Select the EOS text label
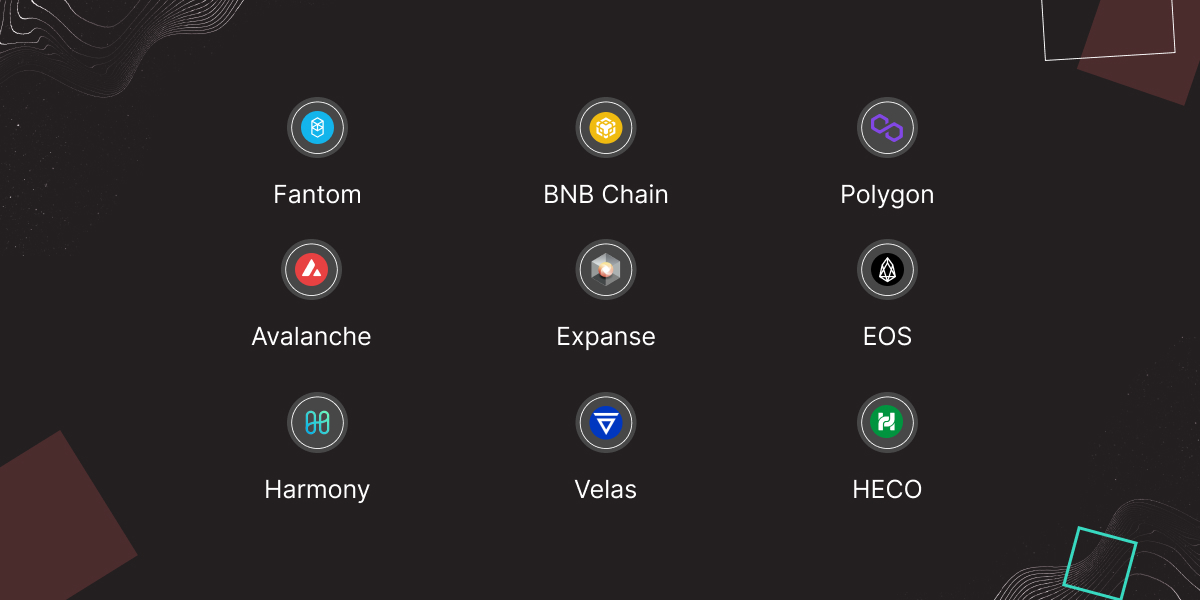This screenshot has width=1200, height=600. point(887,336)
